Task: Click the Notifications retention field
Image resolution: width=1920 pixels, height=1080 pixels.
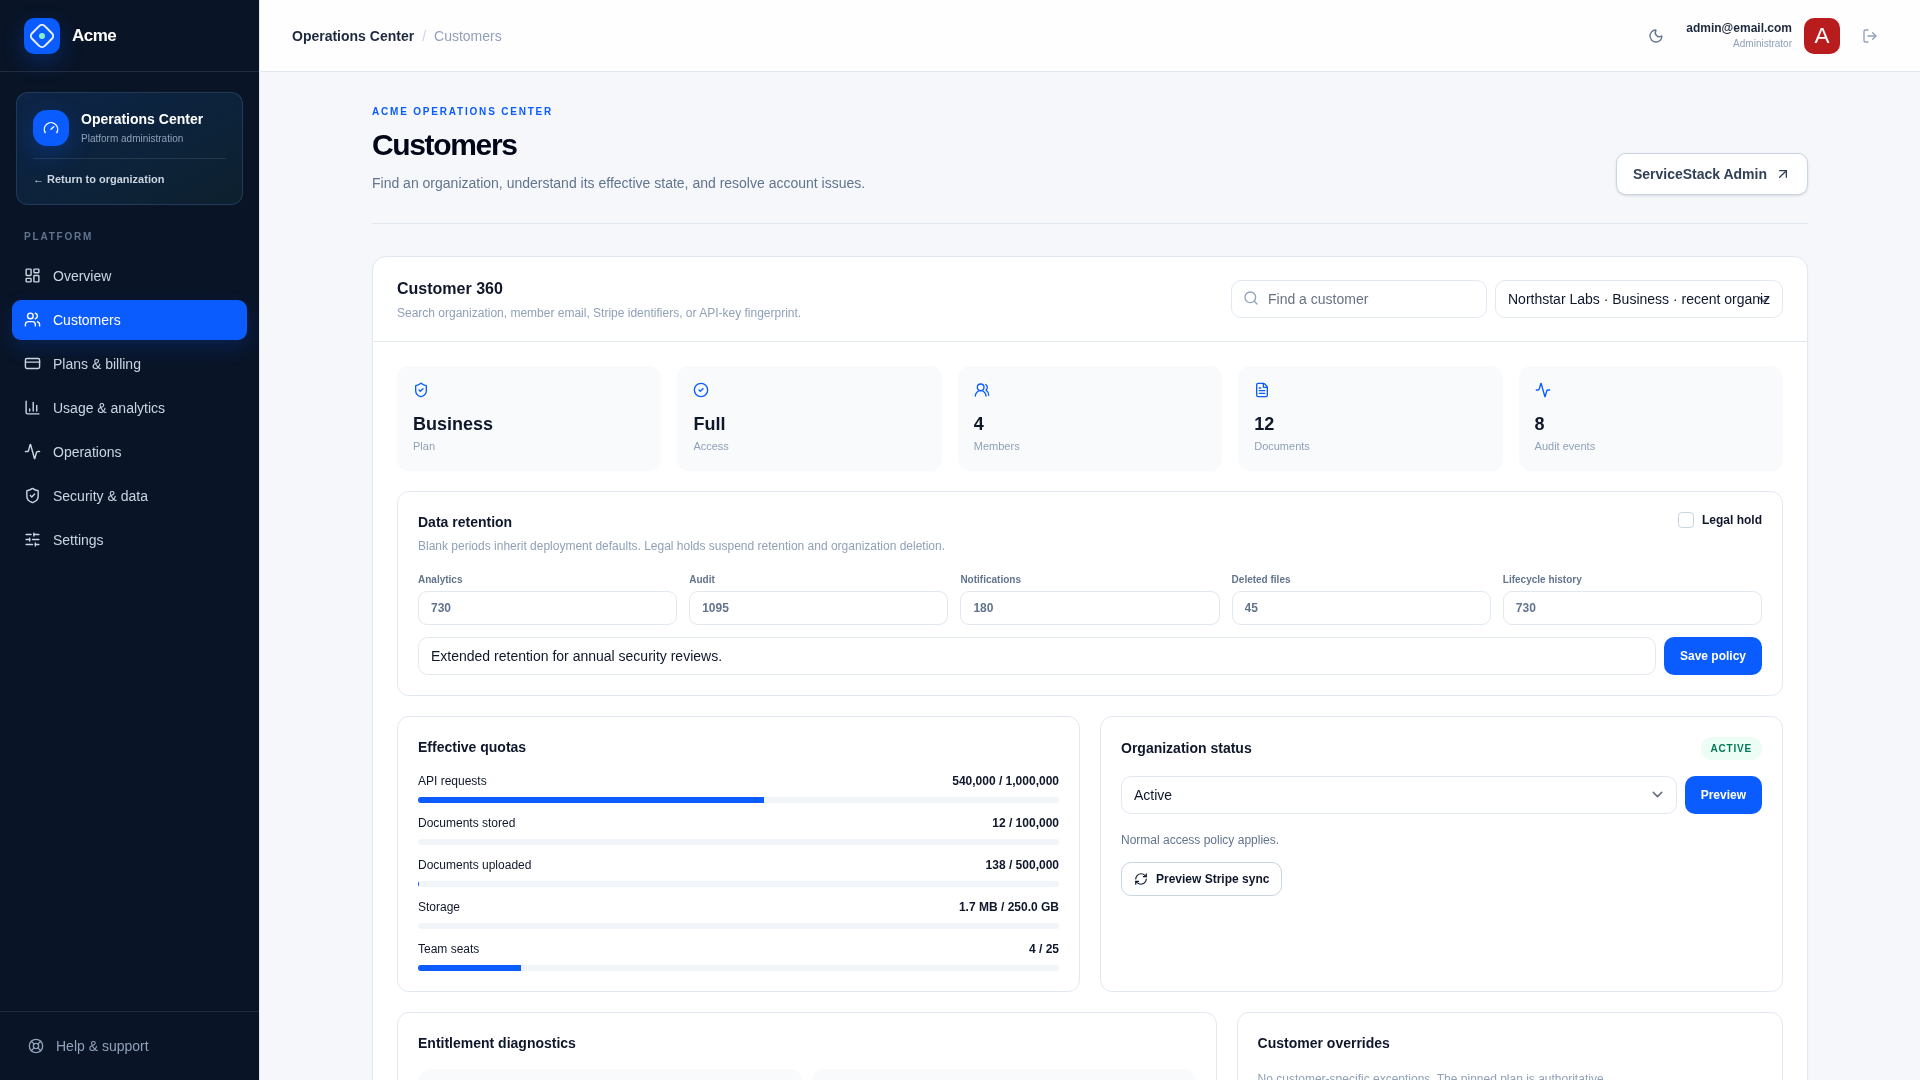Action: [1089, 608]
